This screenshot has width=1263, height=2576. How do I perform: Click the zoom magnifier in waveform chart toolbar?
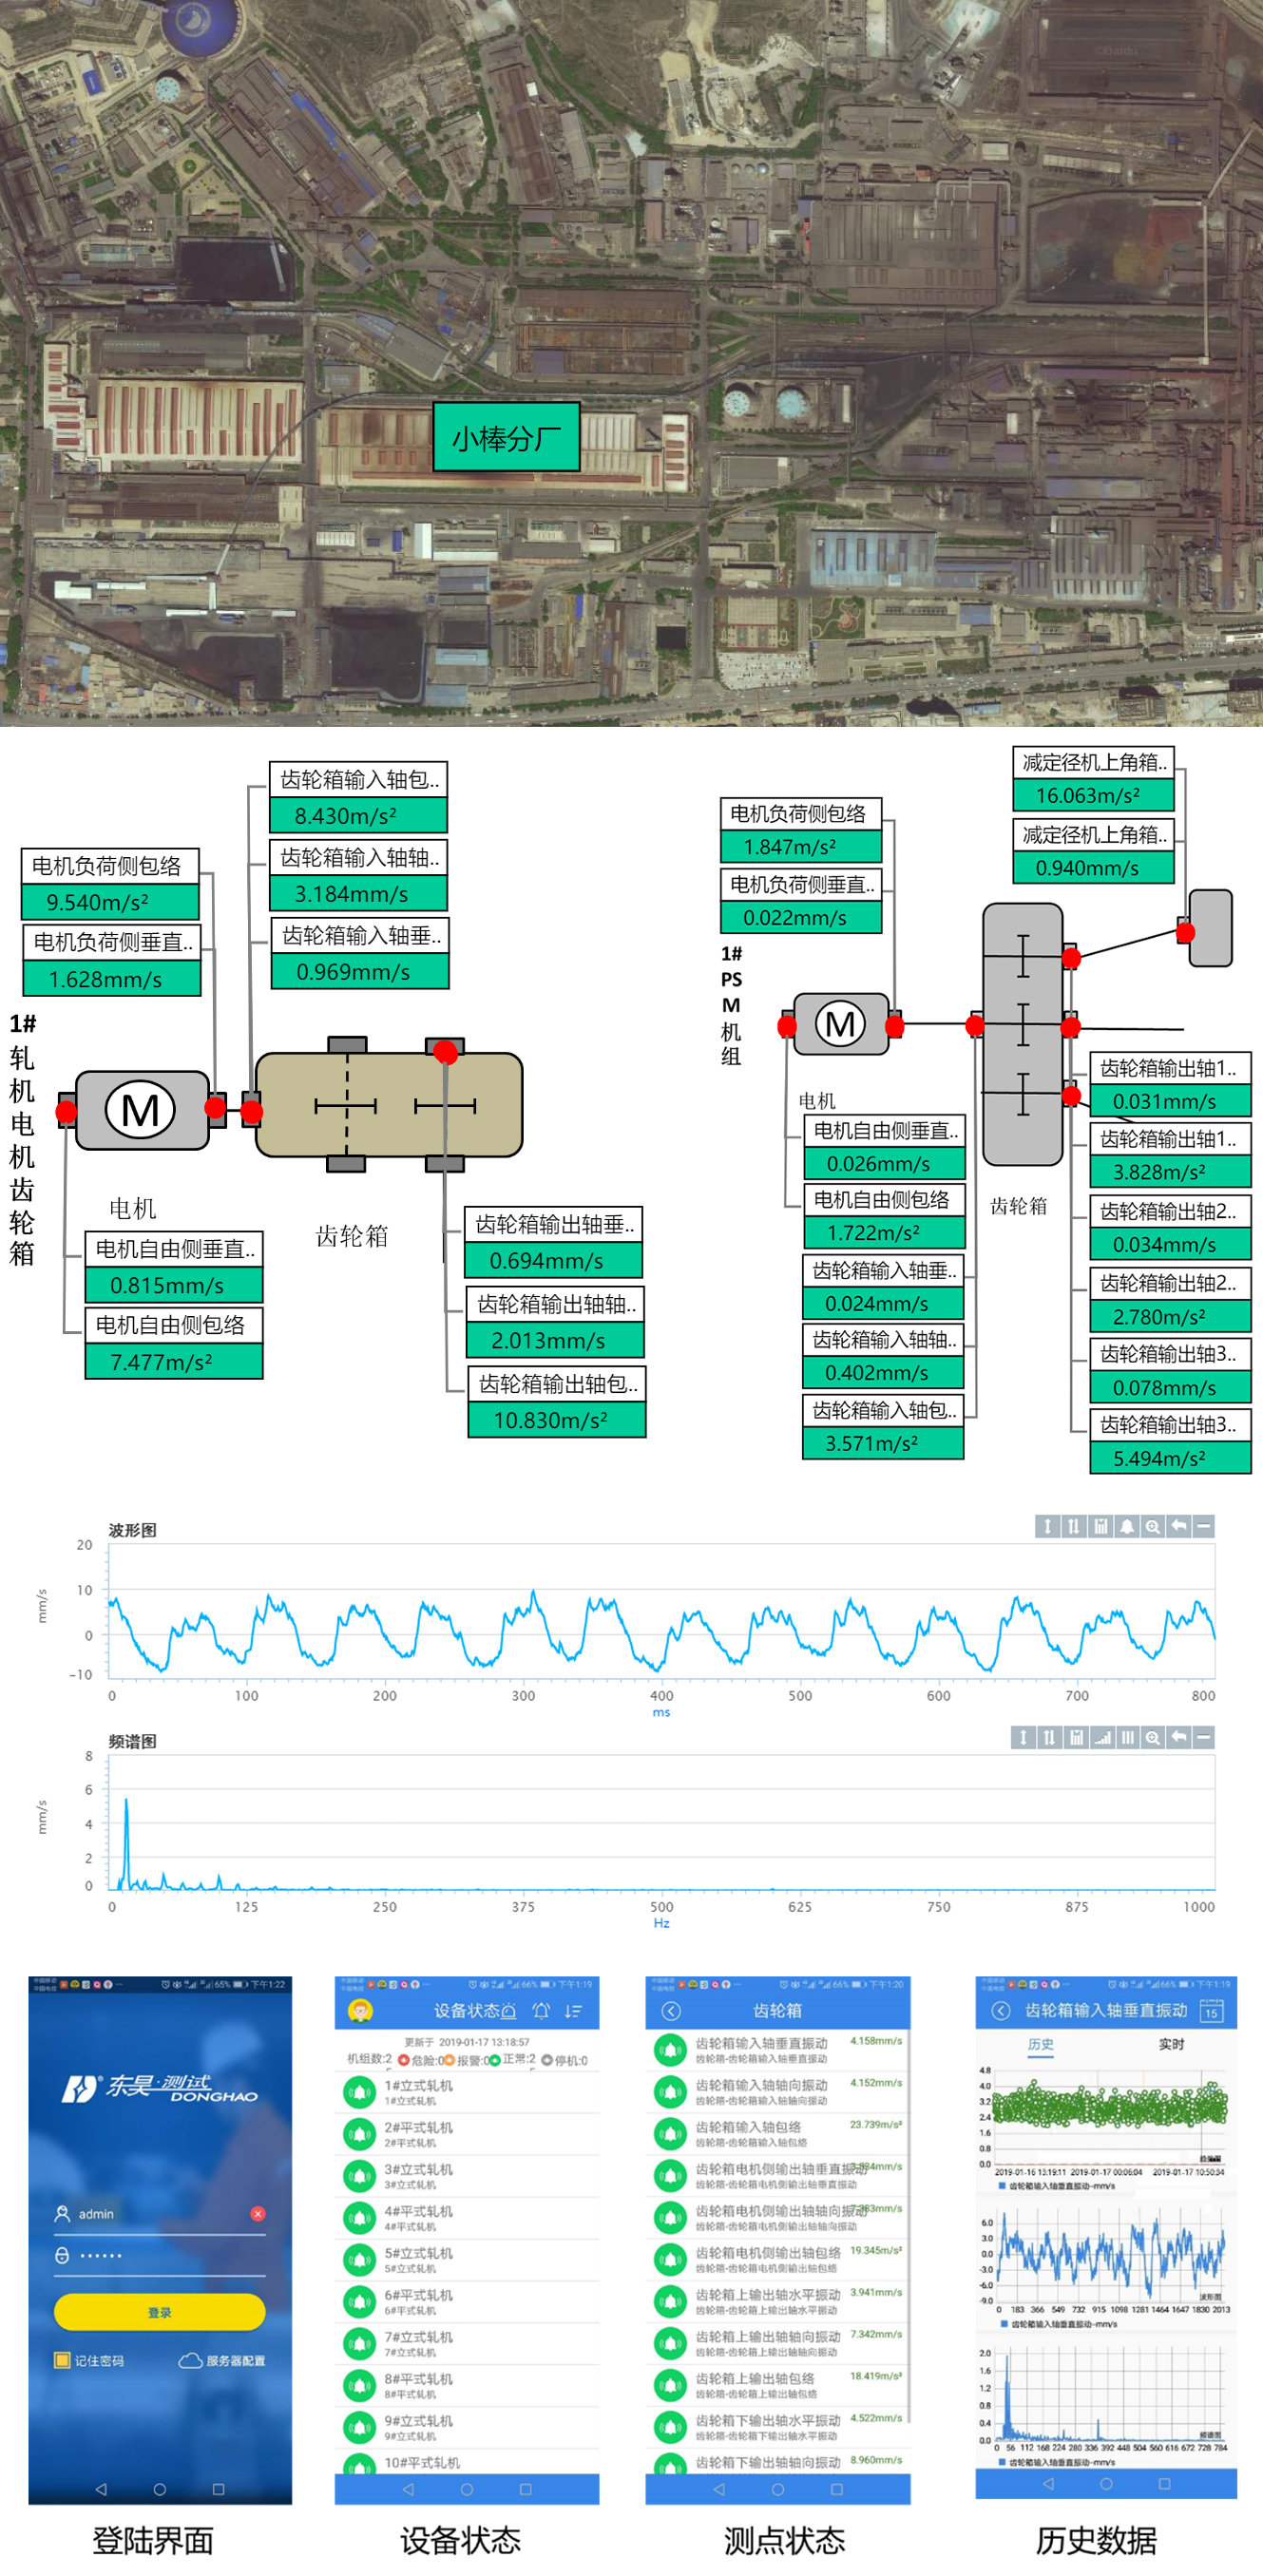(1152, 1526)
